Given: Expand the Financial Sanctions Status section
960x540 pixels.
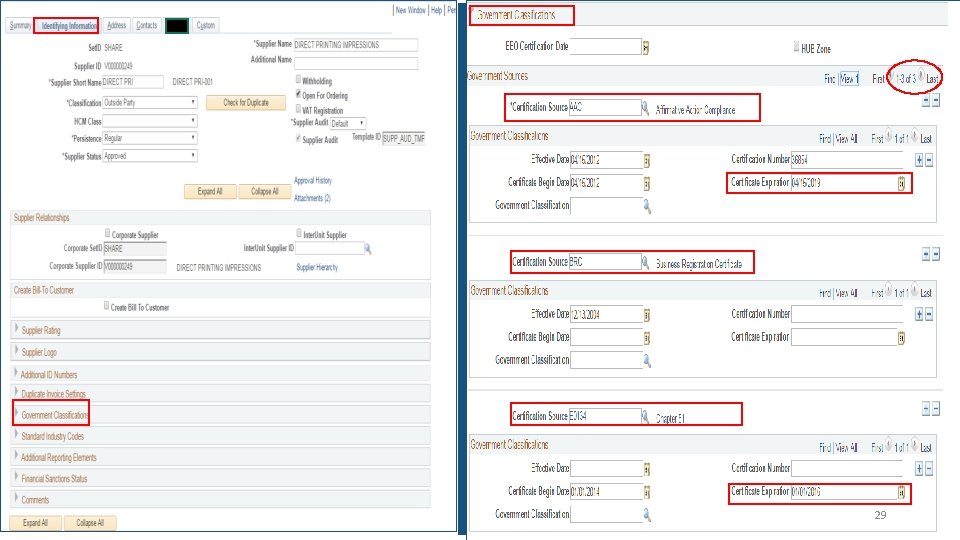Looking at the screenshot, I should 17,478.
